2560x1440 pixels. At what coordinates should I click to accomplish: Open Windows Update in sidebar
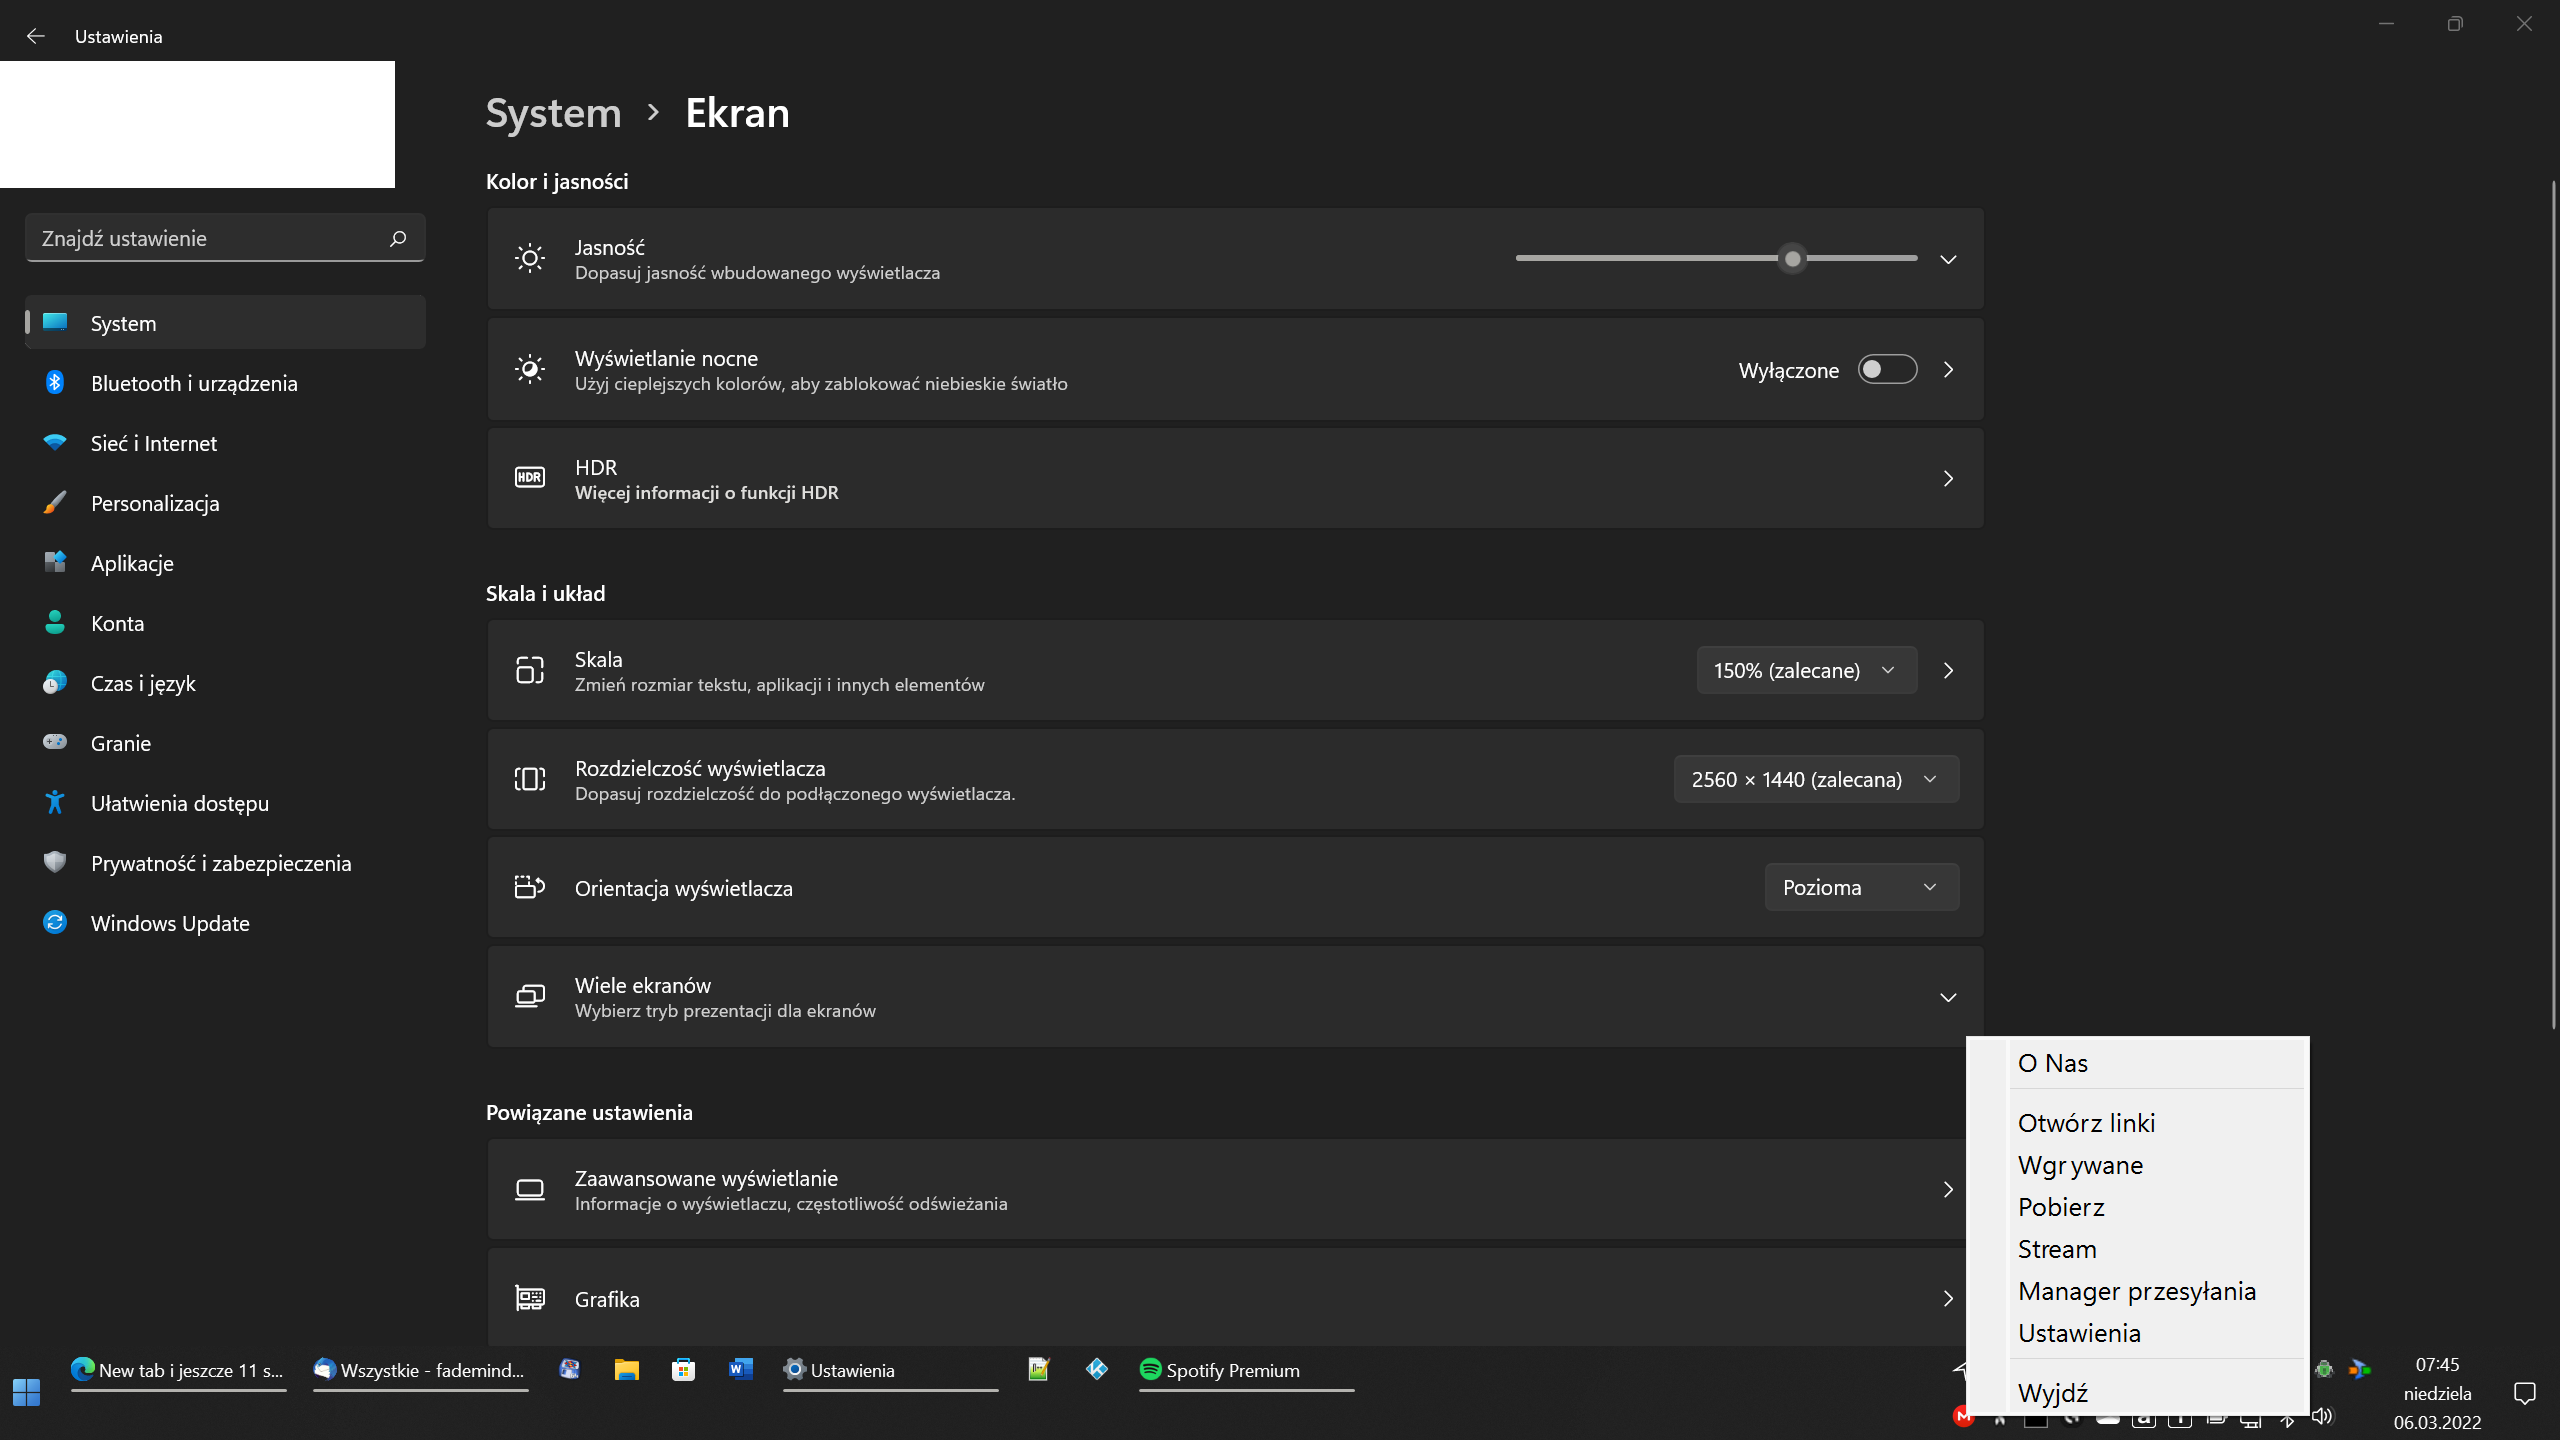pyautogui.click(x=169, y=923)
